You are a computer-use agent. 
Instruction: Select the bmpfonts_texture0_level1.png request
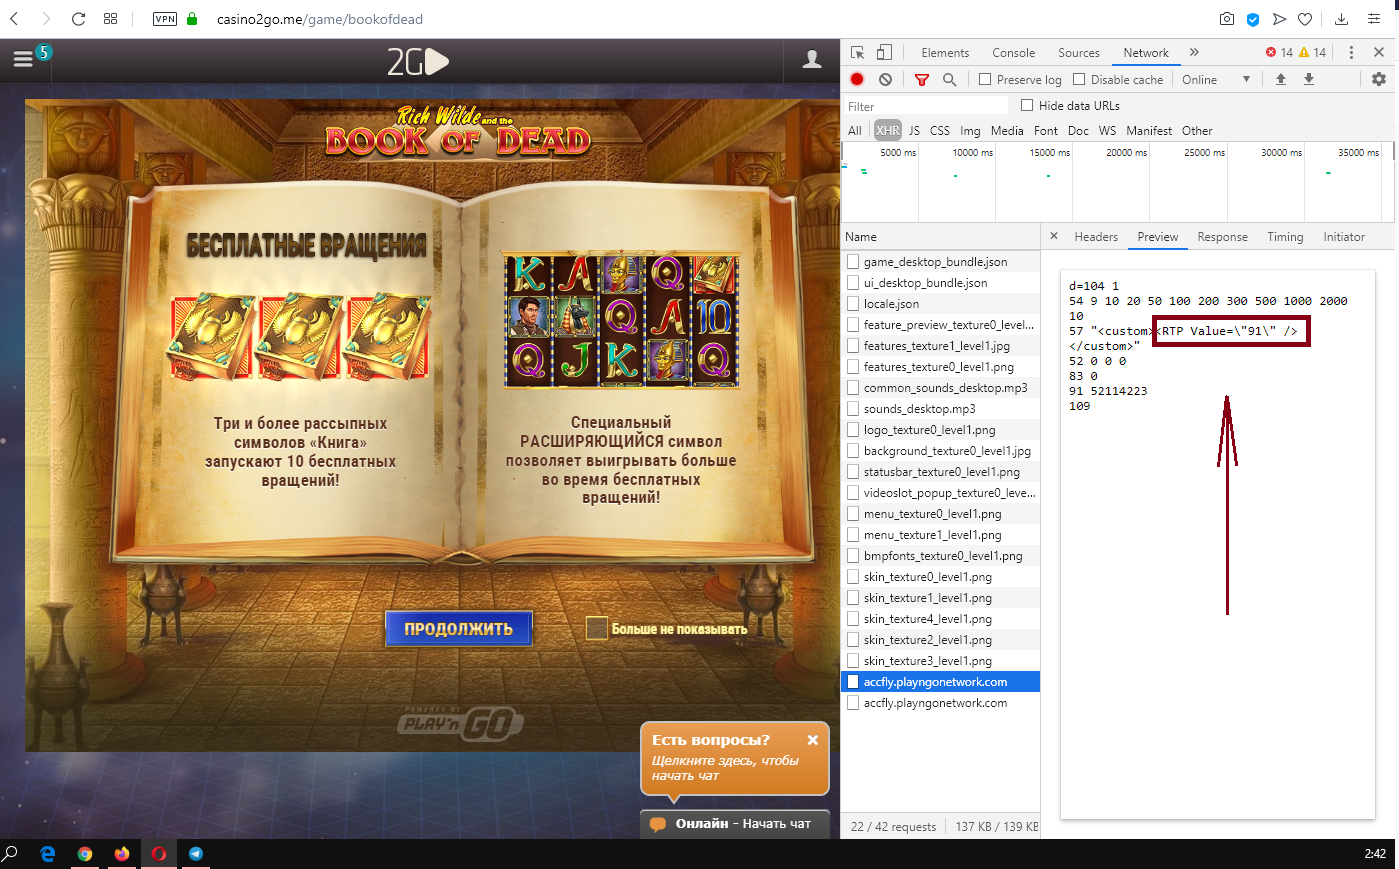click(x=940, y=555)
